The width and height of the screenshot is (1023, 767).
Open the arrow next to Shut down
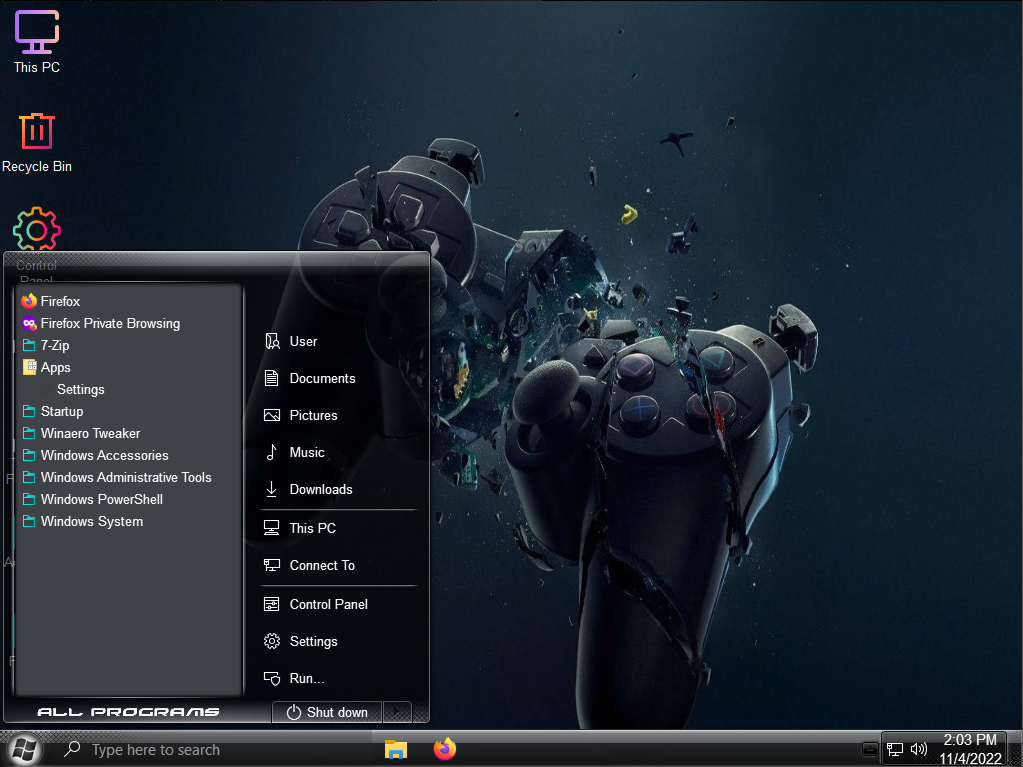pos(397,712)
